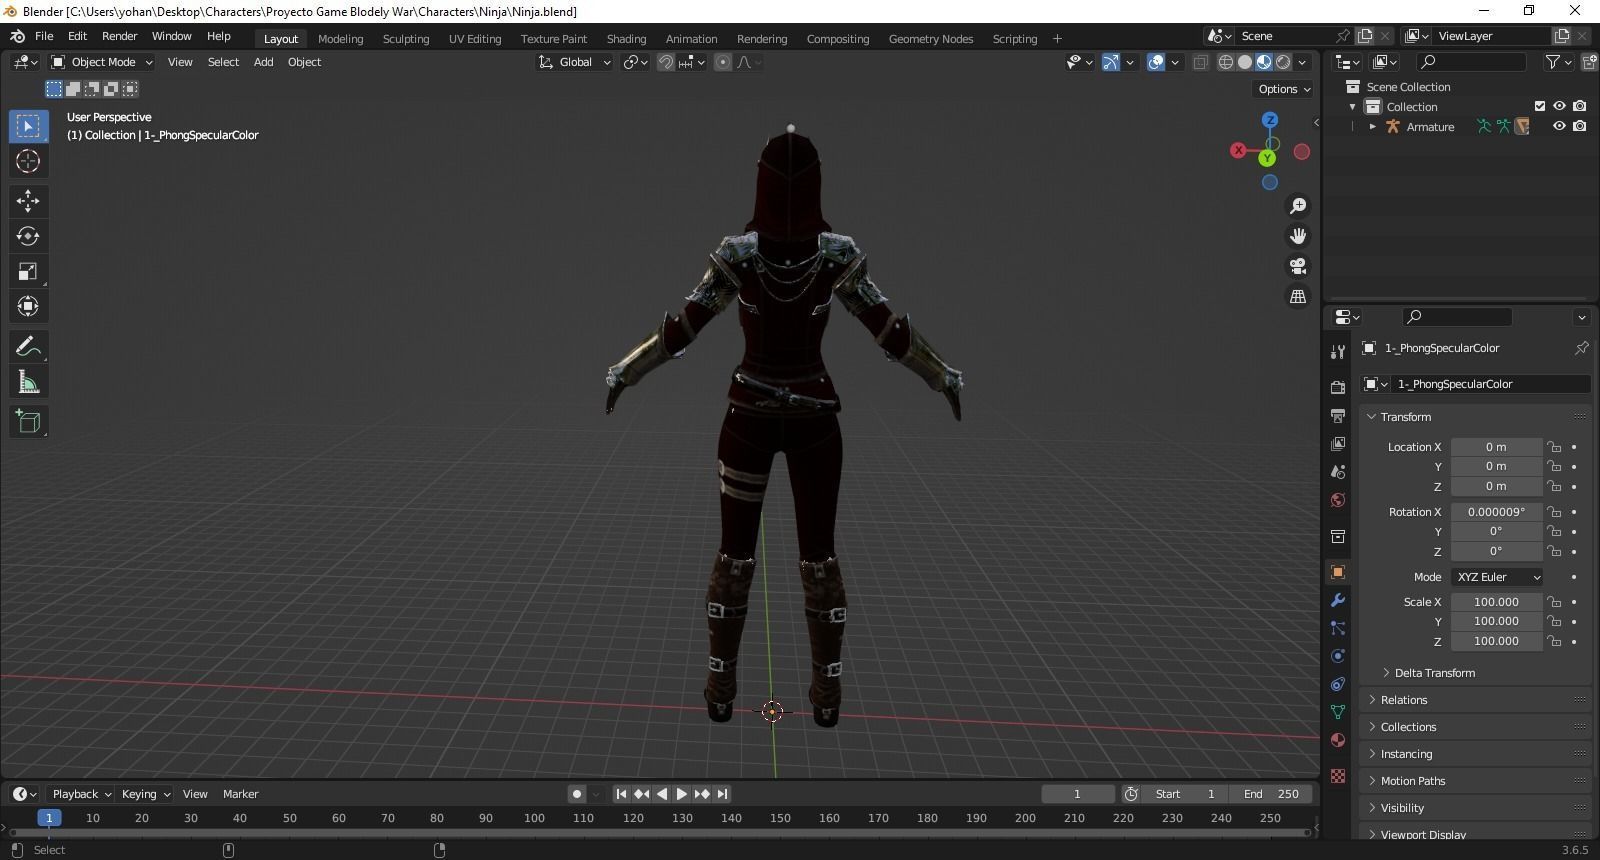This screenshot has width=1600, height=860.
Task: Switch orthographic/perspective grid icon
Action: pos(1298,297)
